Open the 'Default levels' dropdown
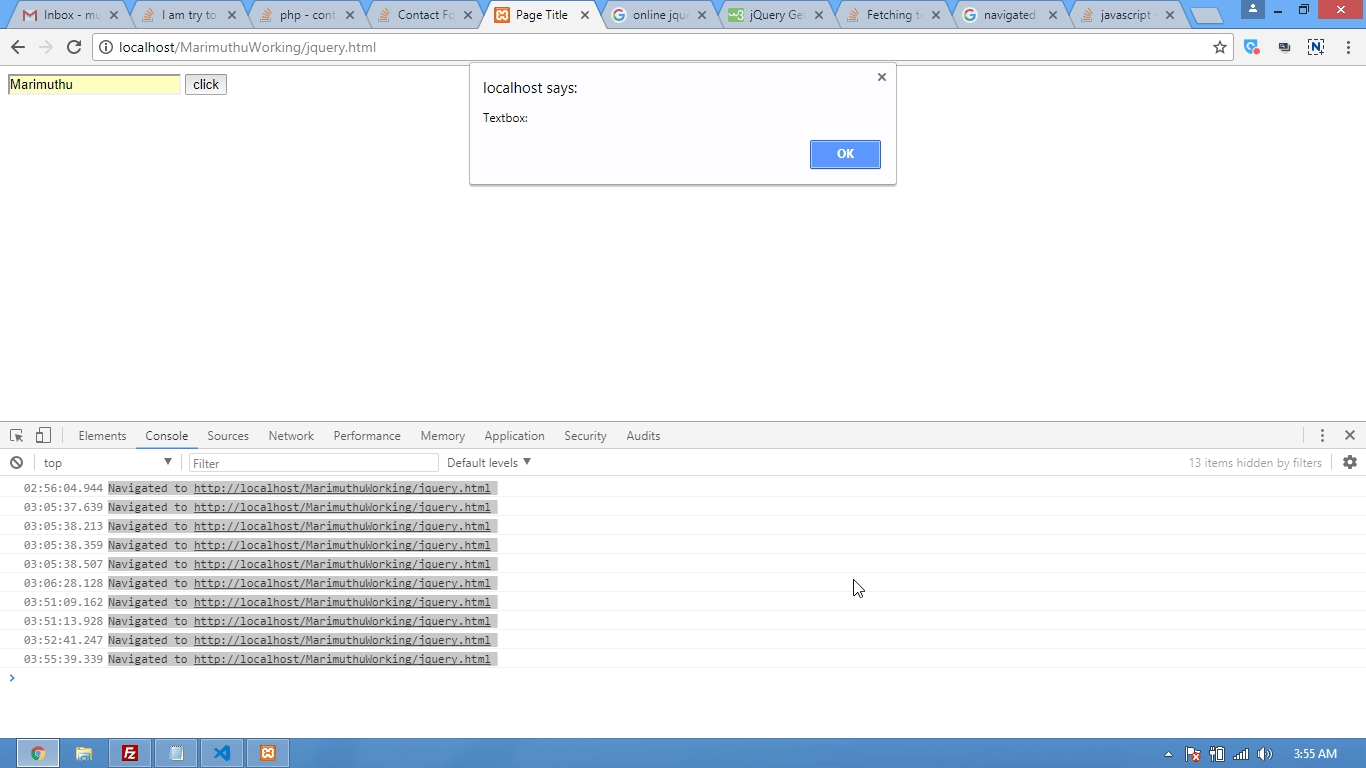 488,462
